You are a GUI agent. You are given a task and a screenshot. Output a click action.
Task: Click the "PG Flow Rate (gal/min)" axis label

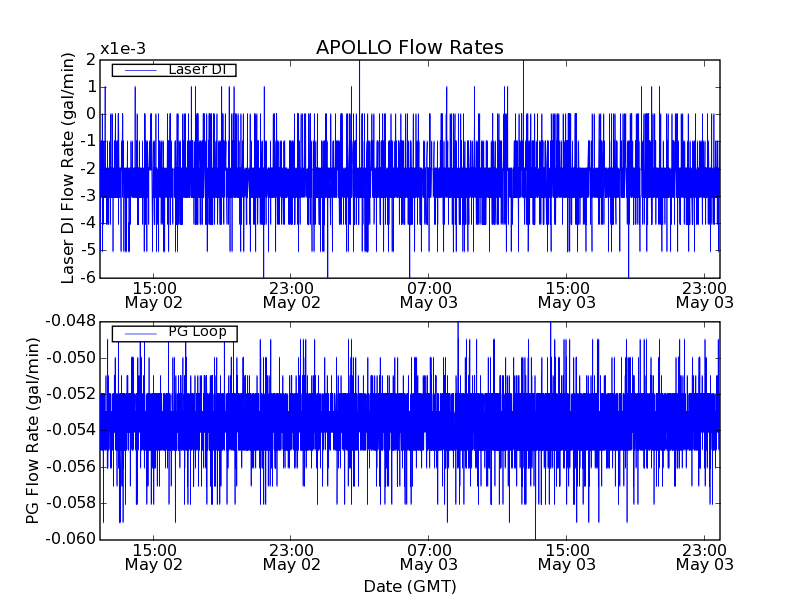coord(33,430)
